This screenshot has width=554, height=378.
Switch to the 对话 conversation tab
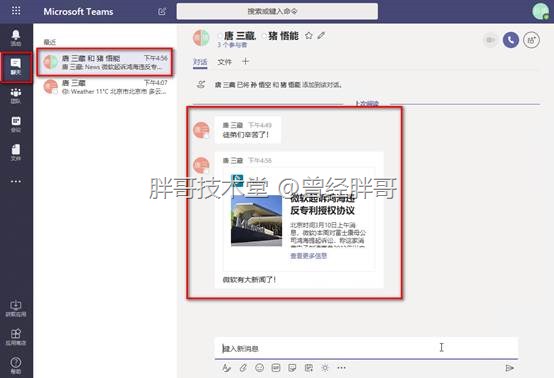pyautogui.click(x=200, y=62)
